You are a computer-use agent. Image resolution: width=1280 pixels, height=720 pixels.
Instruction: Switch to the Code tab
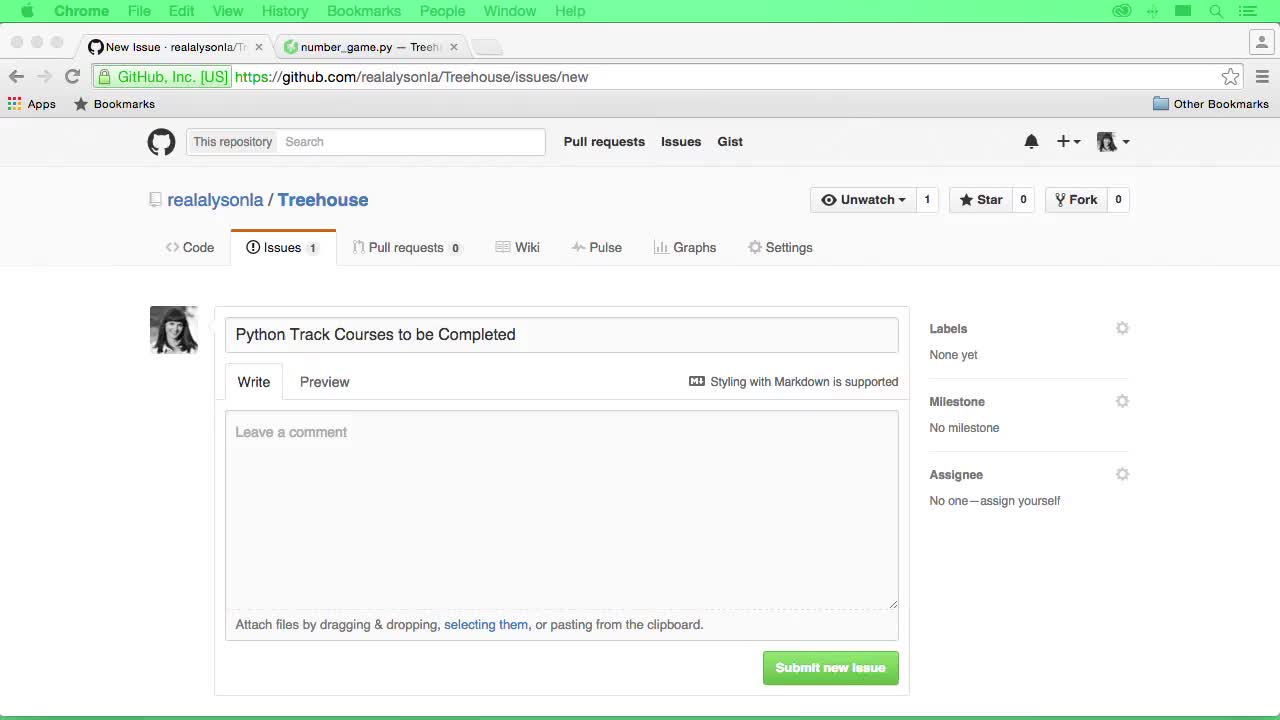pos(190,248)
